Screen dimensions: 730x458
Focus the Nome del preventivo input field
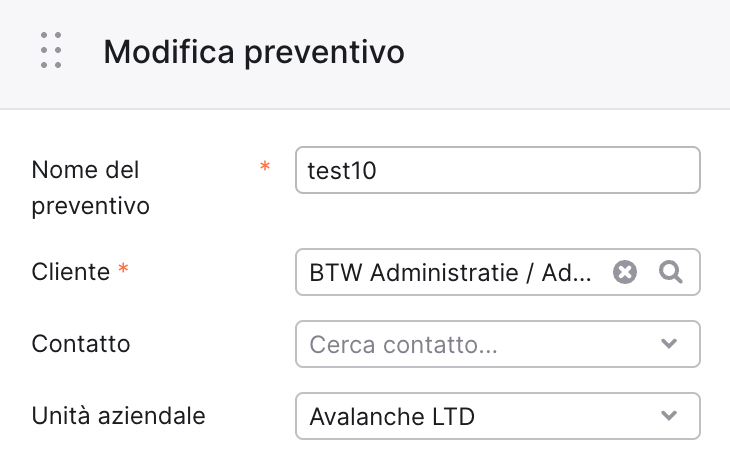pyautogui.click(x=498, y=170)
